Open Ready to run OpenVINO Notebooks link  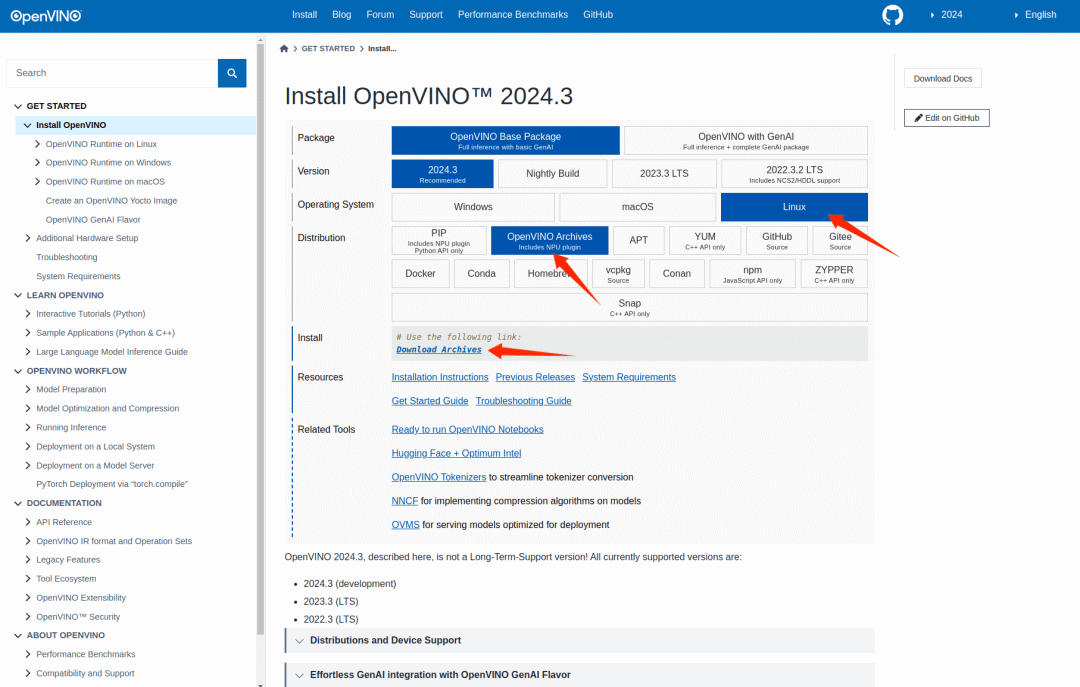click(x=467, y=430)
